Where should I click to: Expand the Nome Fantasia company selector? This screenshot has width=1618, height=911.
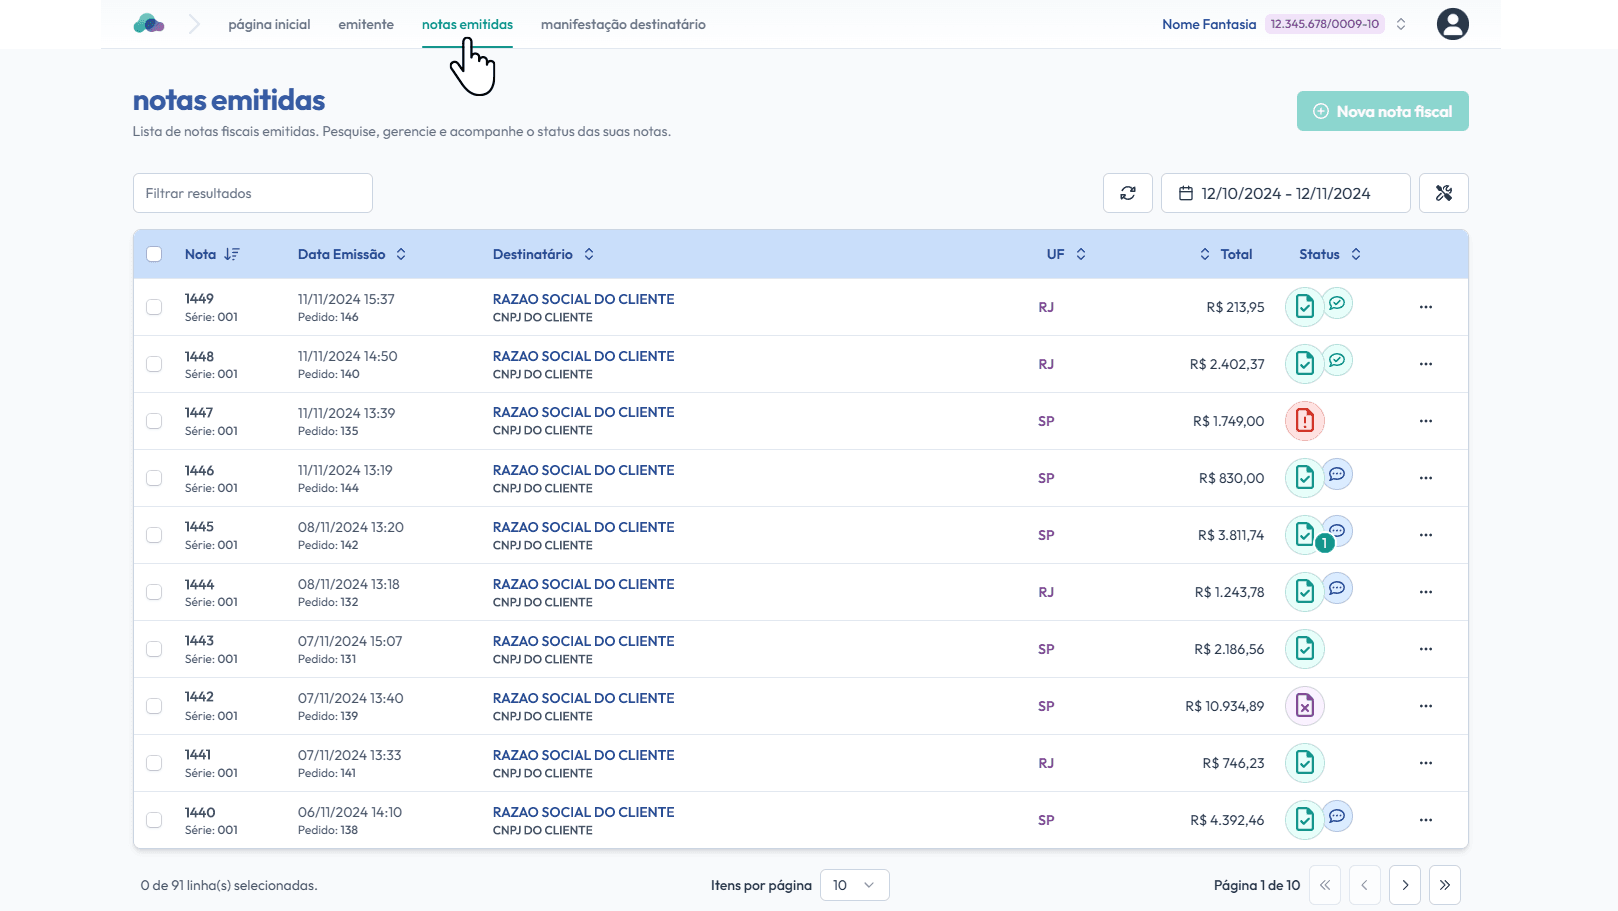click(x=1401, y=24)
